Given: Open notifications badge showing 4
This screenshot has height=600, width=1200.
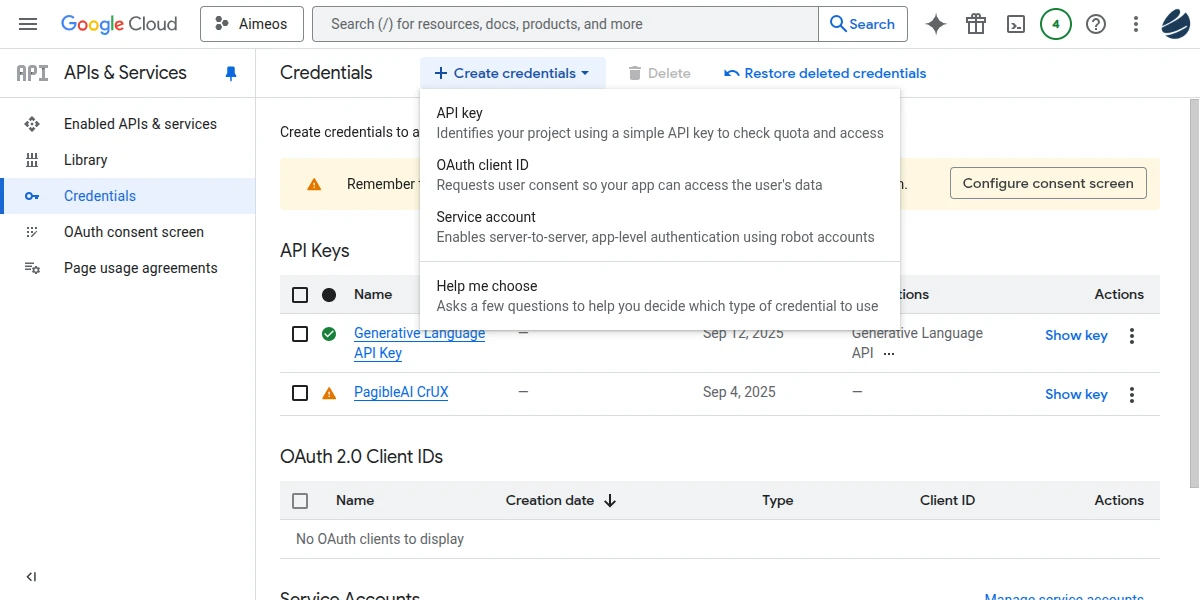Looking at the screenshot, I should click(1056, 24).
